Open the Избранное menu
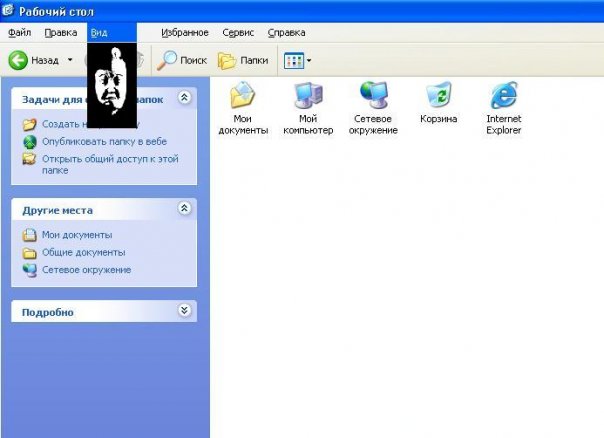 point(185,33)
